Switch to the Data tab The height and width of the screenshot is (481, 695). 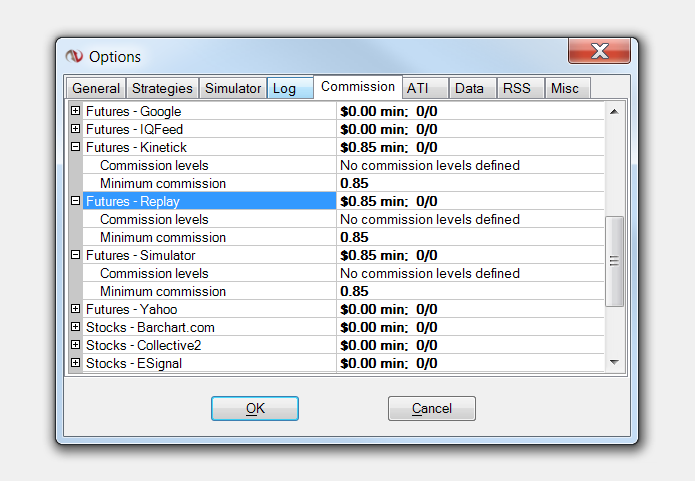click(472, 88)
